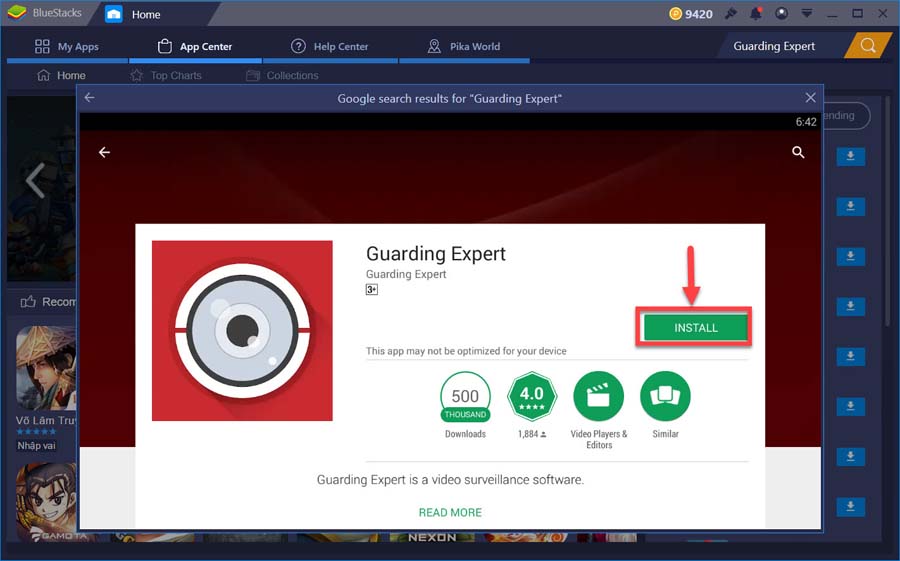Image resolution: width=900 pixels, height=561 pixels.
Task: Click the Recommended thumbs-up heading
Action: 48,301
